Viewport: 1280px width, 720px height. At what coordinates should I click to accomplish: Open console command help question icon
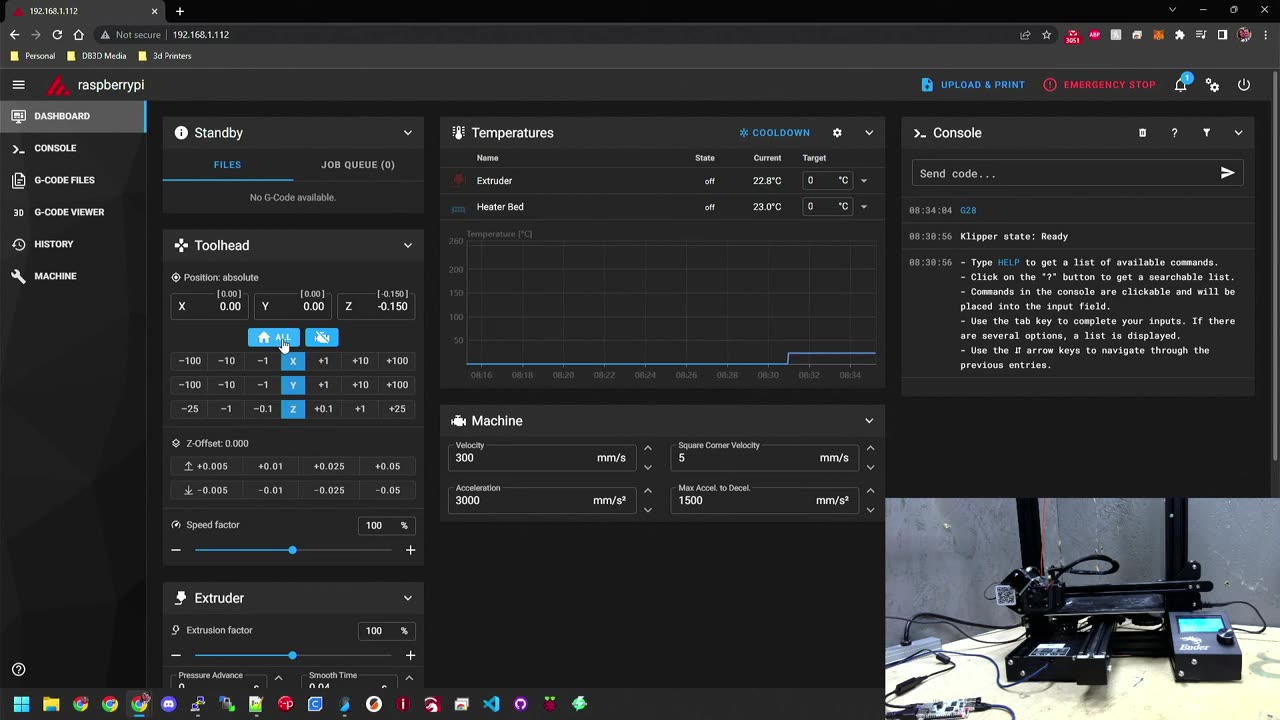[x=1174, y=133]
